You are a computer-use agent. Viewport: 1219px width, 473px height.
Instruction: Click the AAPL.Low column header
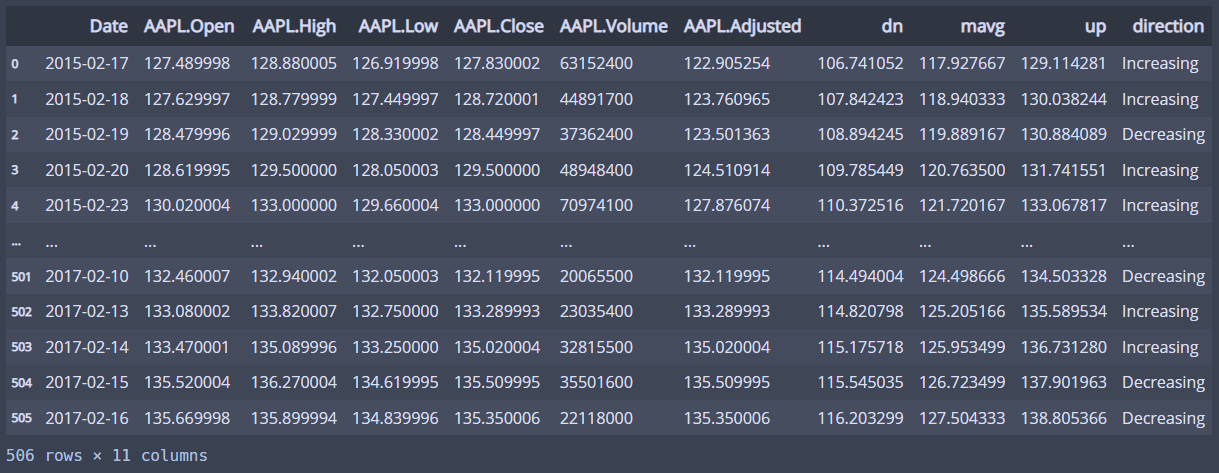click(x=397, y=26)
